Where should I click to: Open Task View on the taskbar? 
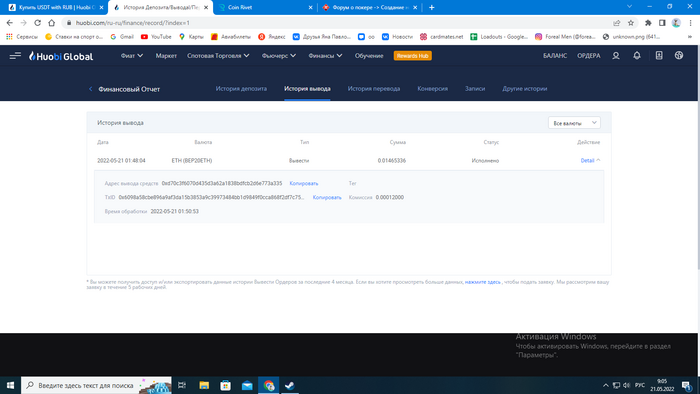[x=182, y=385]
